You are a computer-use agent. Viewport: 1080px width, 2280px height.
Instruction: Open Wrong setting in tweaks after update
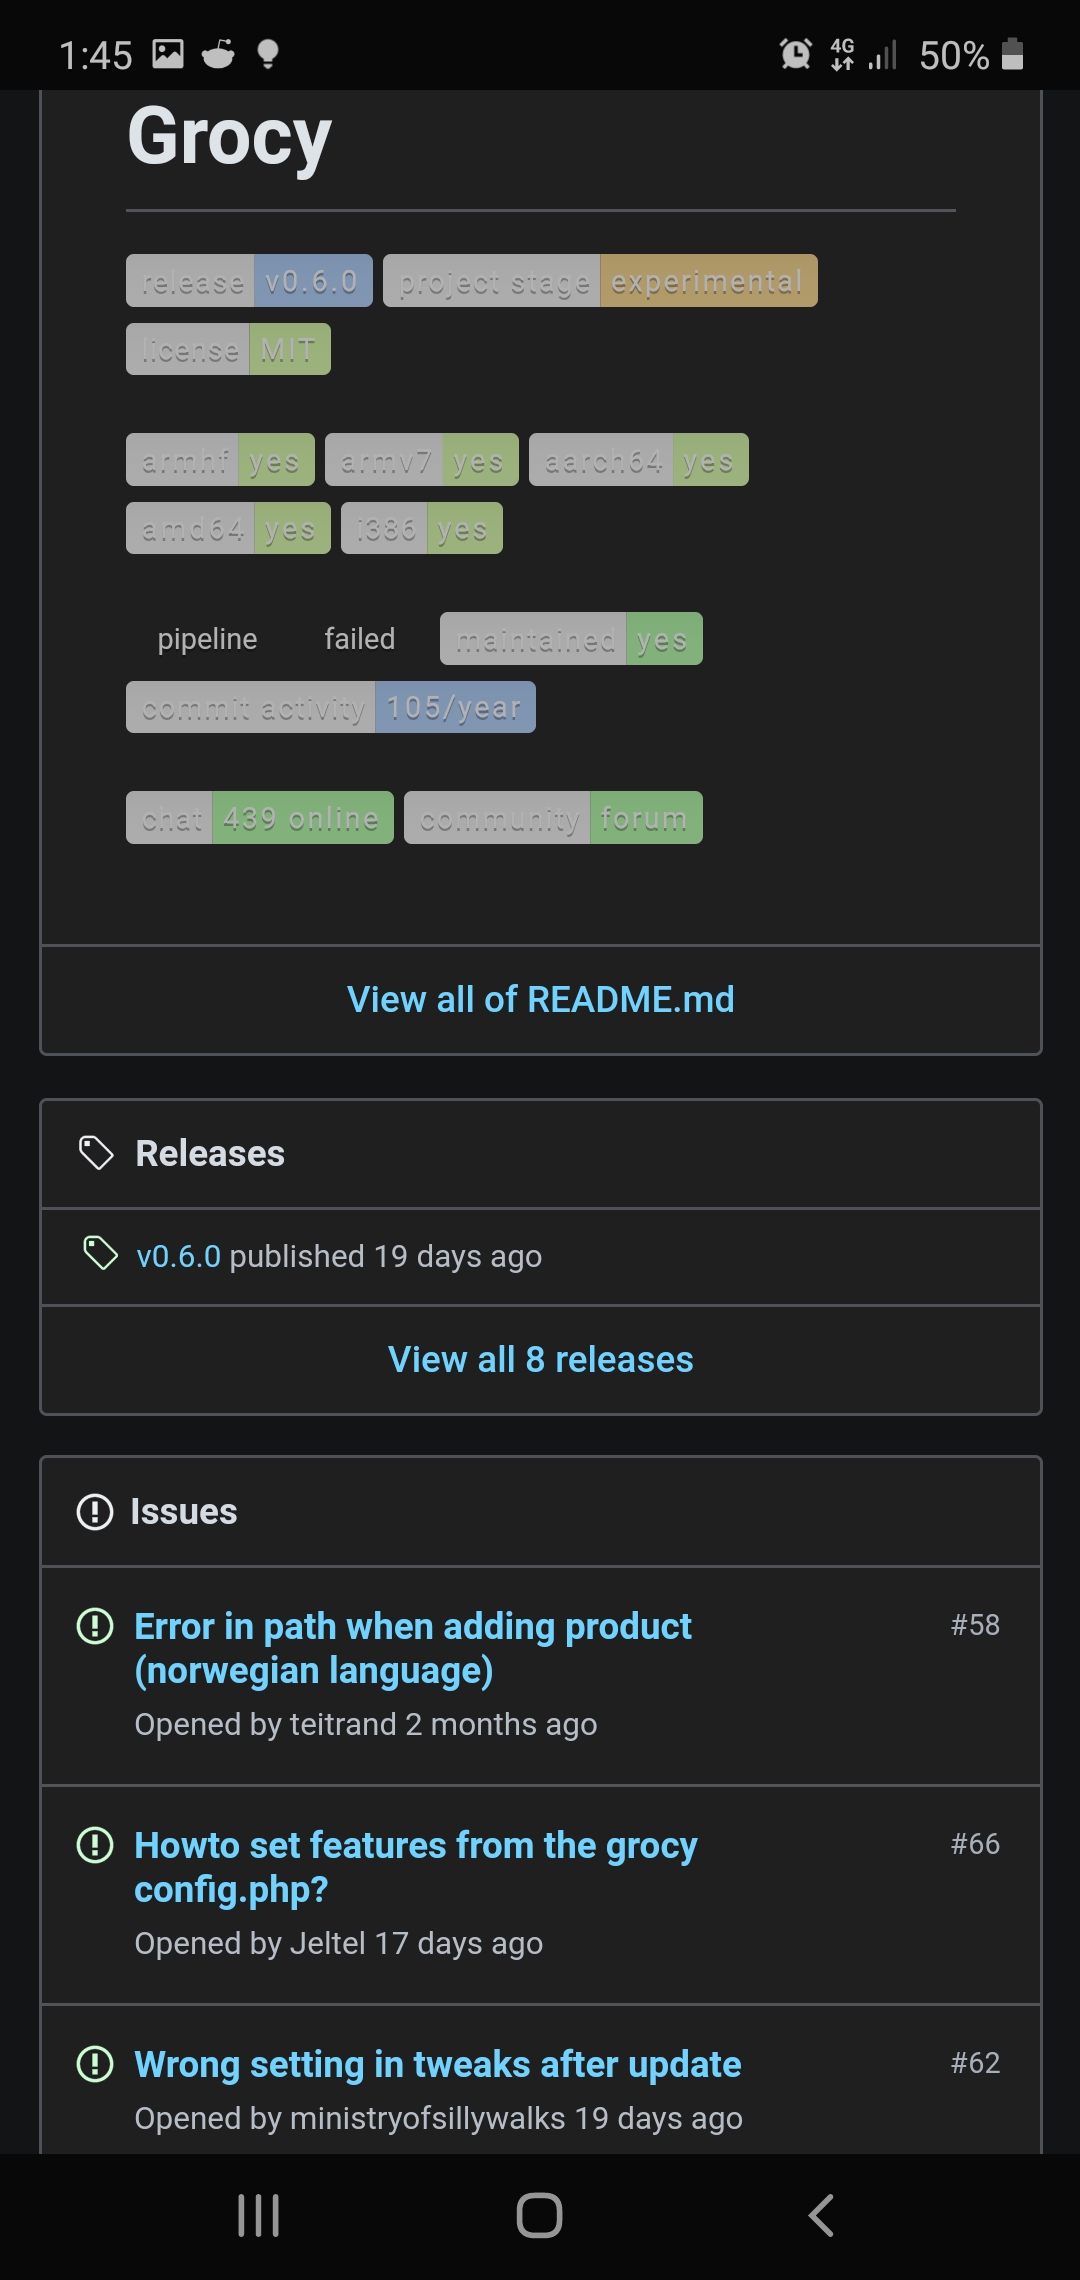(438, 2065)
